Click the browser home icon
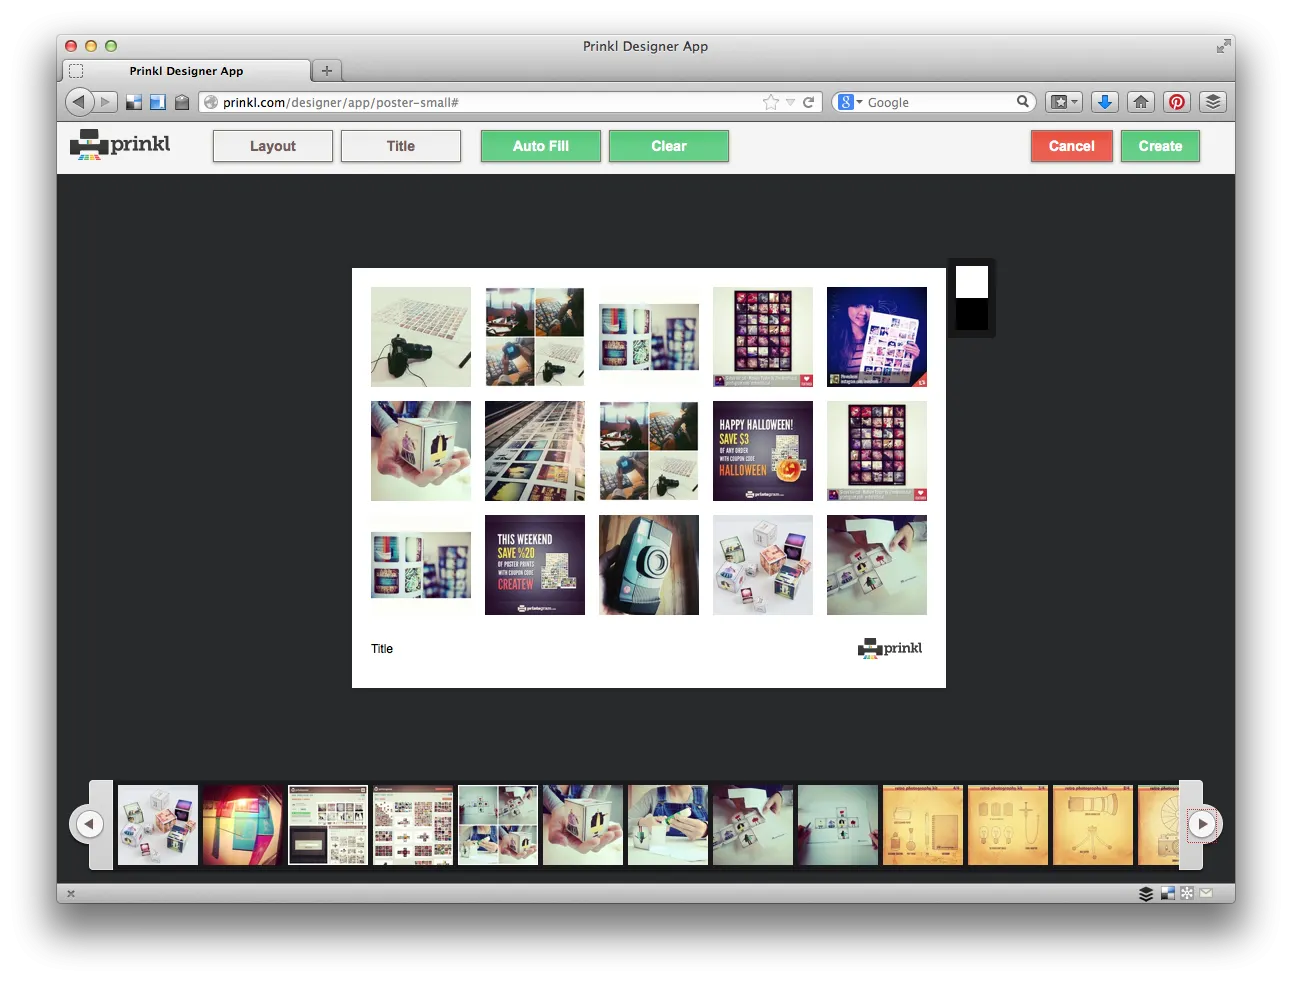1292x982 pixels. click(1140, 102)
